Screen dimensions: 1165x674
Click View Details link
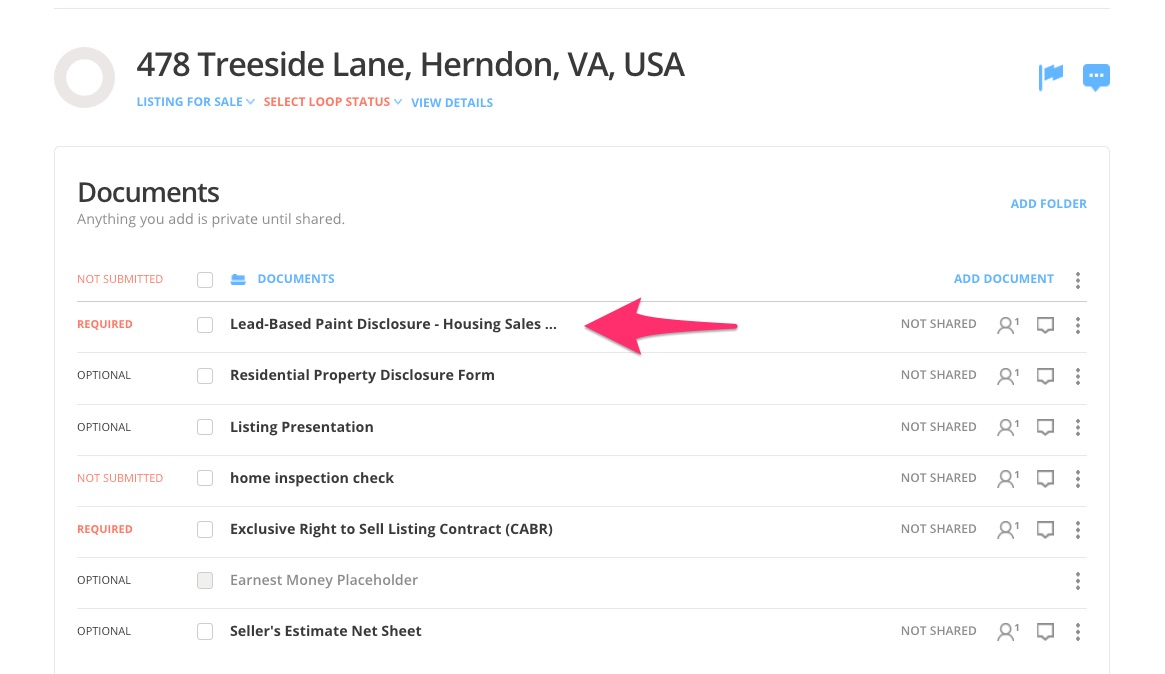(452, 102)
